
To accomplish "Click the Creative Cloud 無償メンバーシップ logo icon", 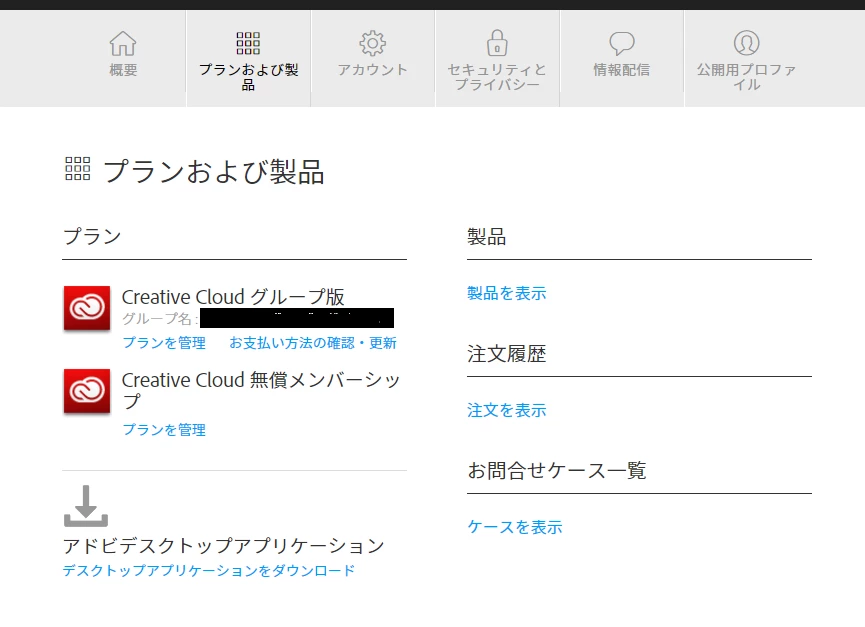I will [x=87, y=391].
